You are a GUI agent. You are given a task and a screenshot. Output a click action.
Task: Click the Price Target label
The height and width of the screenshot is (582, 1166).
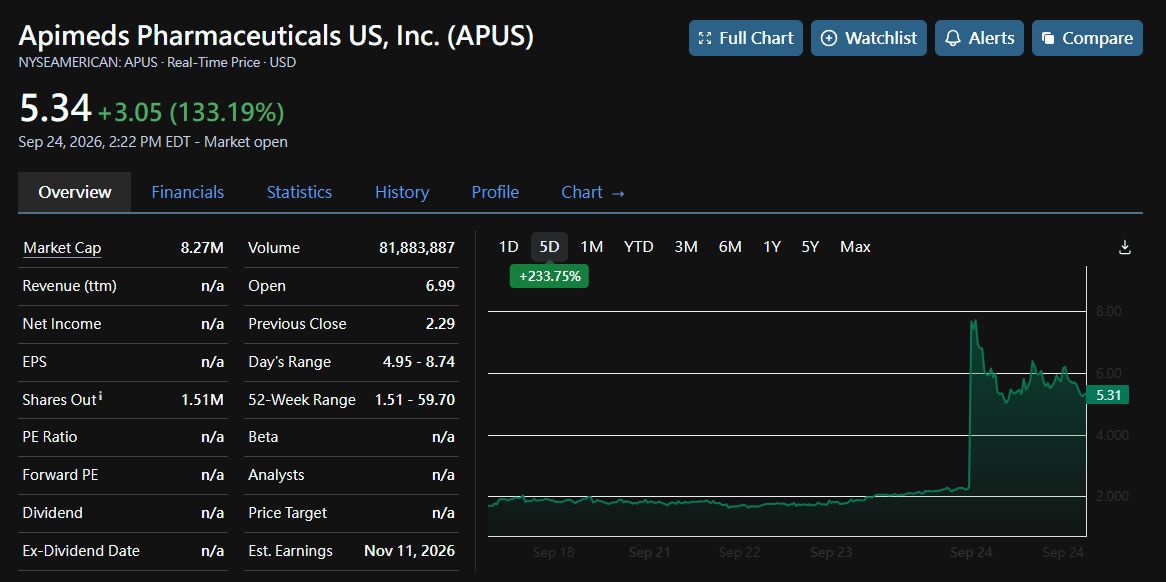[288, 513]
